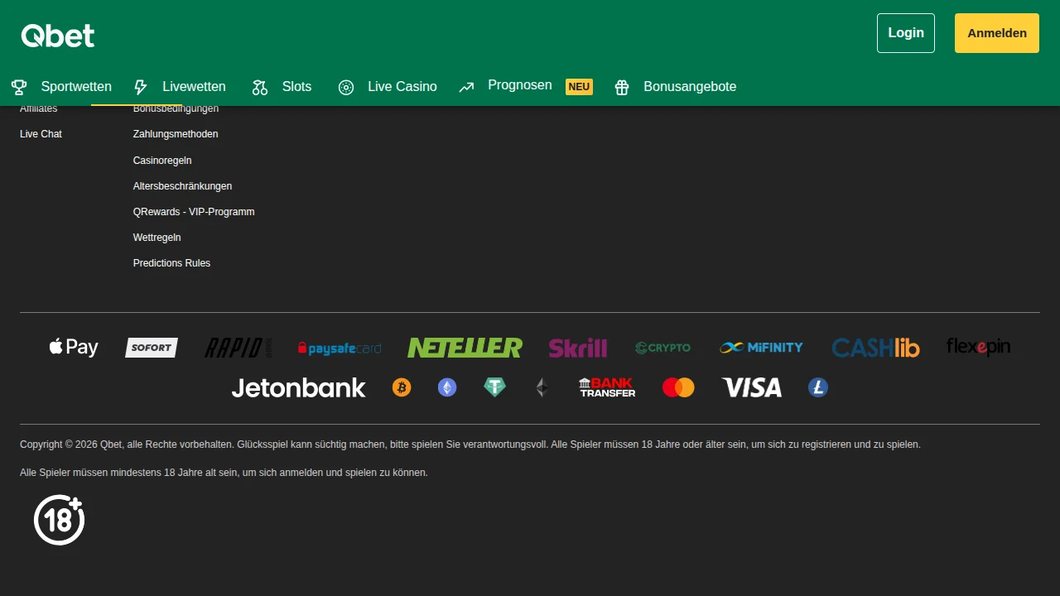Click the paysafecard logo
Screen dimensions: 1060x596
pyautogui.click(x=339, y=348)
